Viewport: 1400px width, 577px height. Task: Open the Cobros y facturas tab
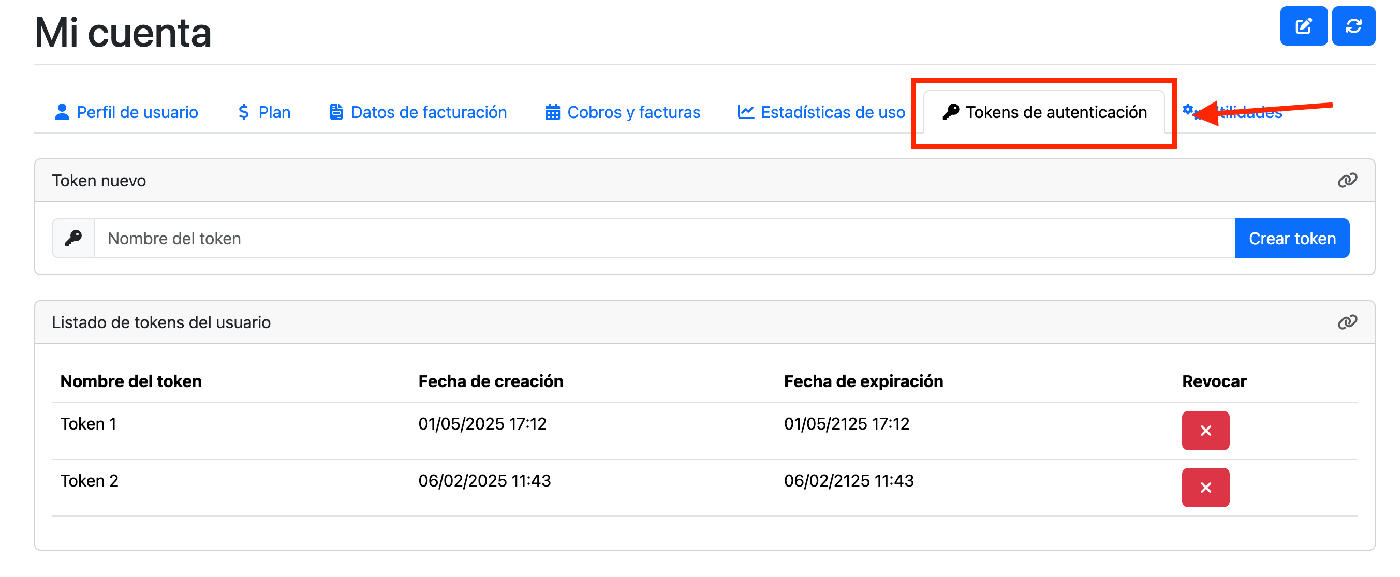click(632, 112)
